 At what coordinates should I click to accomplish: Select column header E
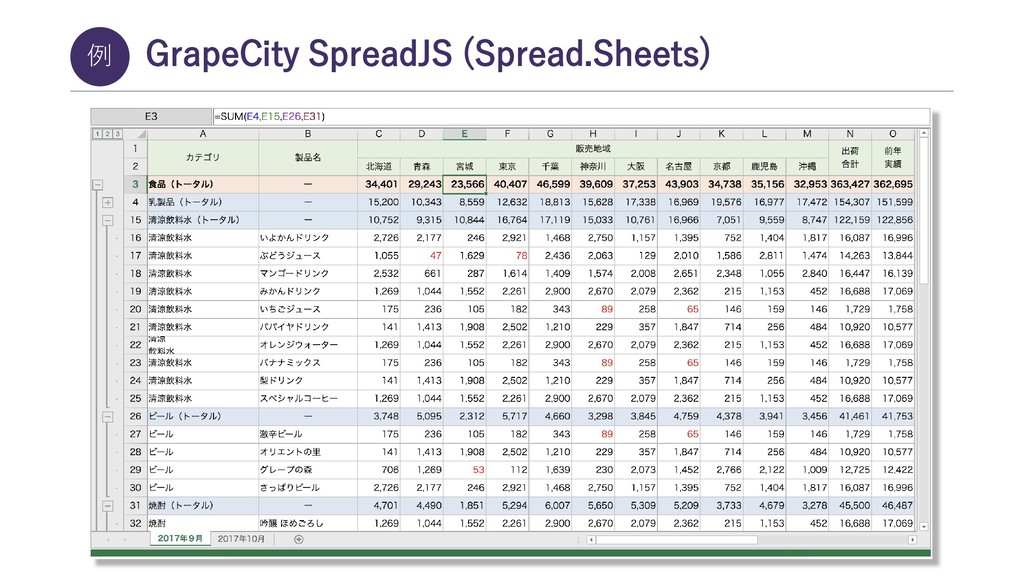point(464,134)
